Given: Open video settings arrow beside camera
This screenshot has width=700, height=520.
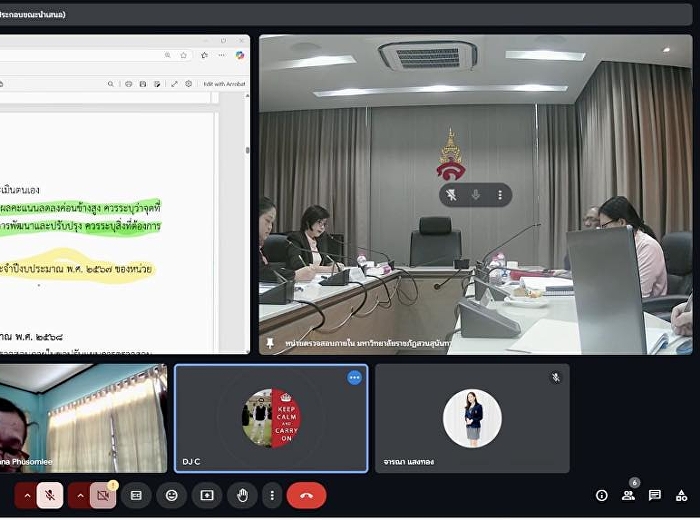Looking at the screenshot, I should (x=80, y=495).
